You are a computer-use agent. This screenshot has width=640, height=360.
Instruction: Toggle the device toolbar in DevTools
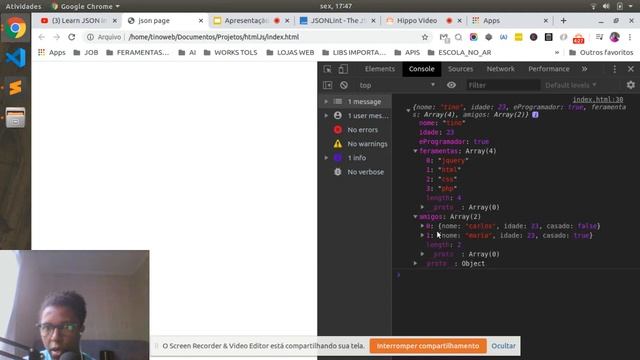pyautogui.click(x=343, y=69)
